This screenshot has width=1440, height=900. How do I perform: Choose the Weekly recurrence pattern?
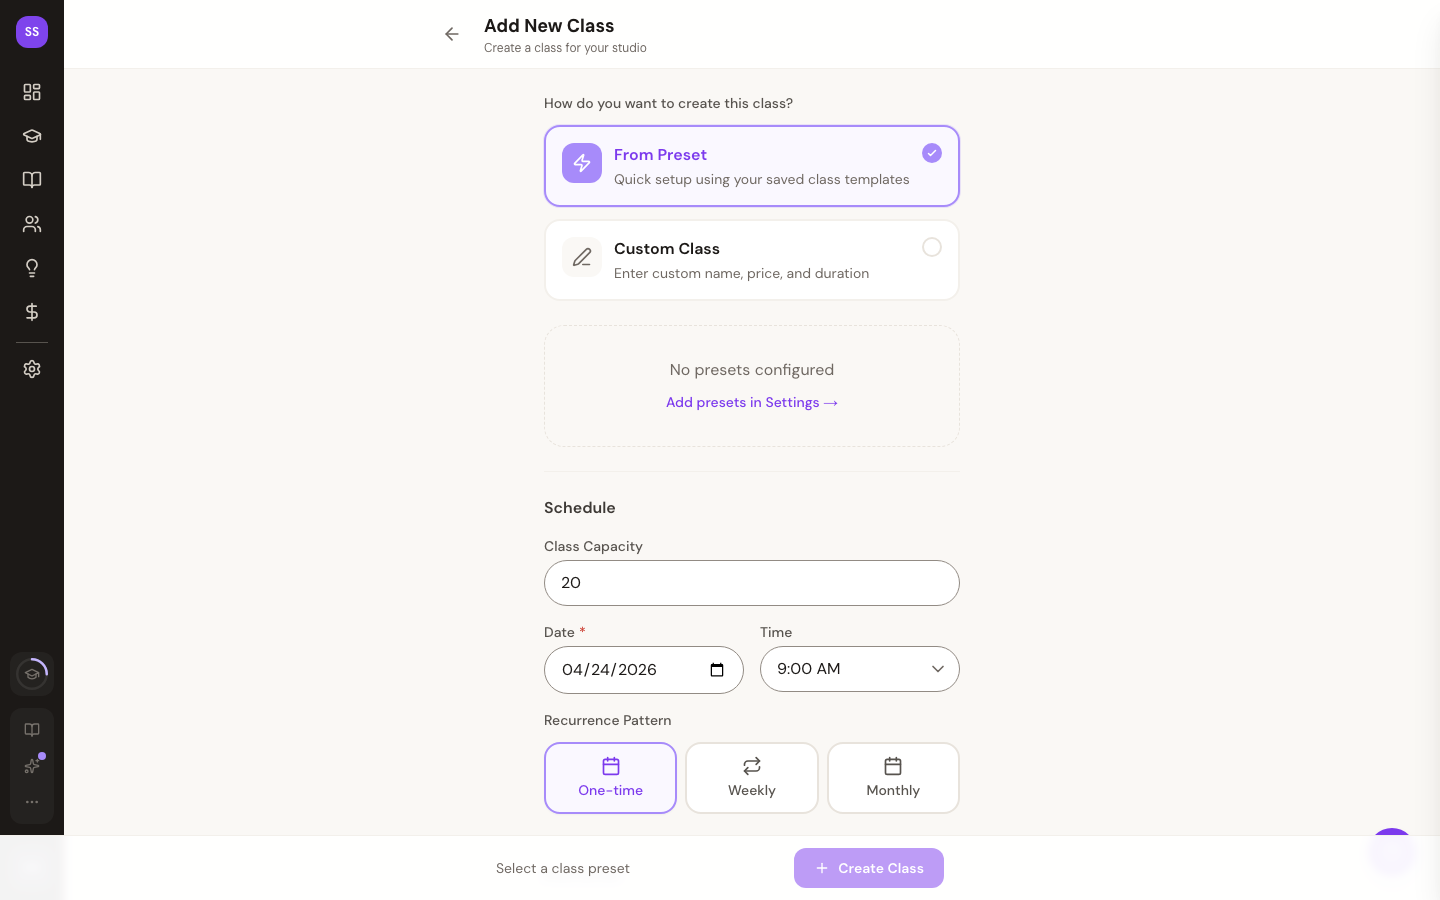pyautogui.click(x=751, y=778)
